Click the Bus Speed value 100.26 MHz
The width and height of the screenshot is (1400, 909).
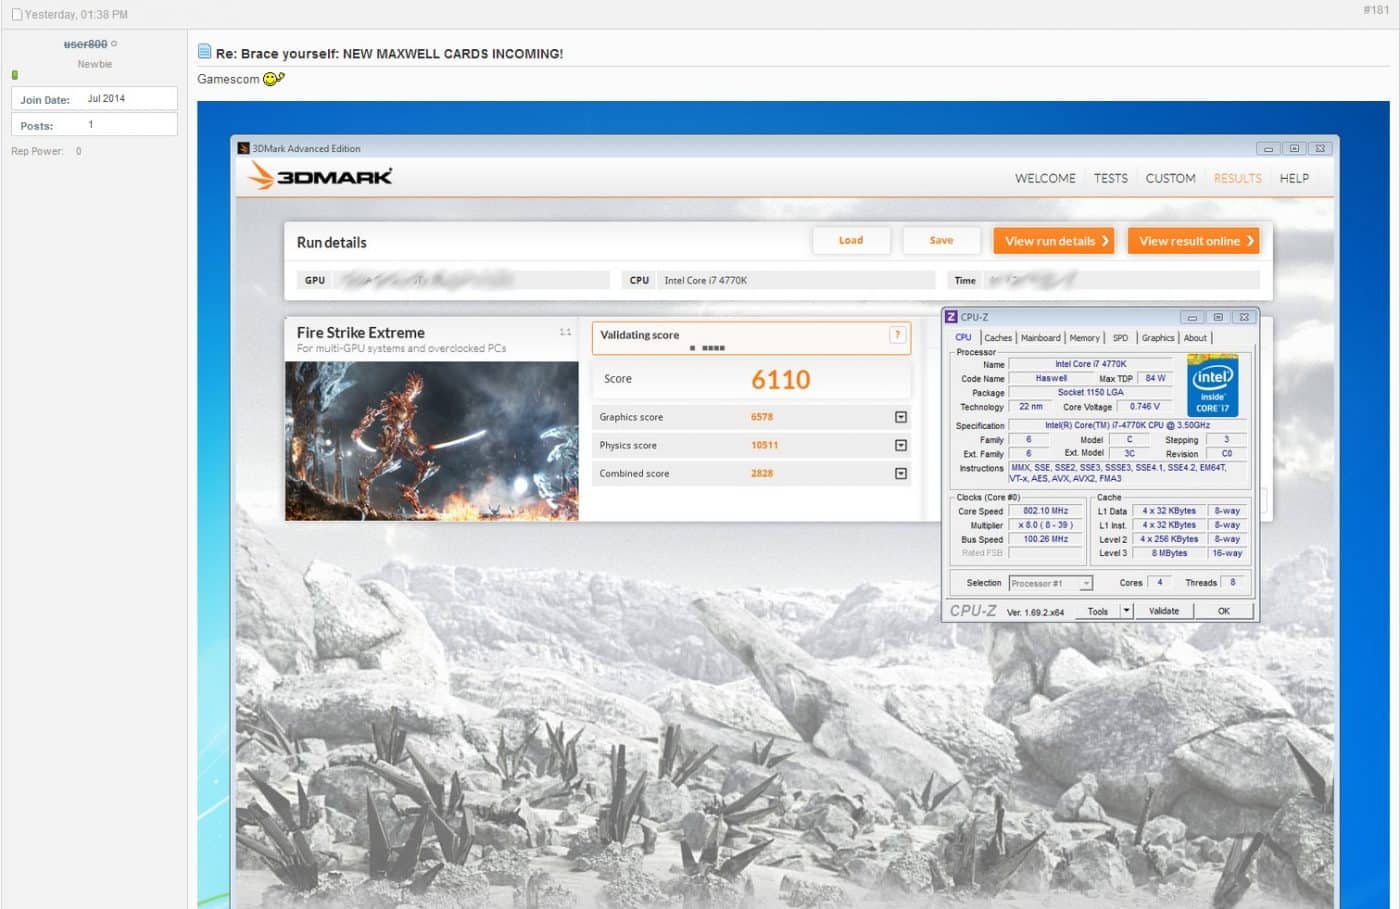1046,539
